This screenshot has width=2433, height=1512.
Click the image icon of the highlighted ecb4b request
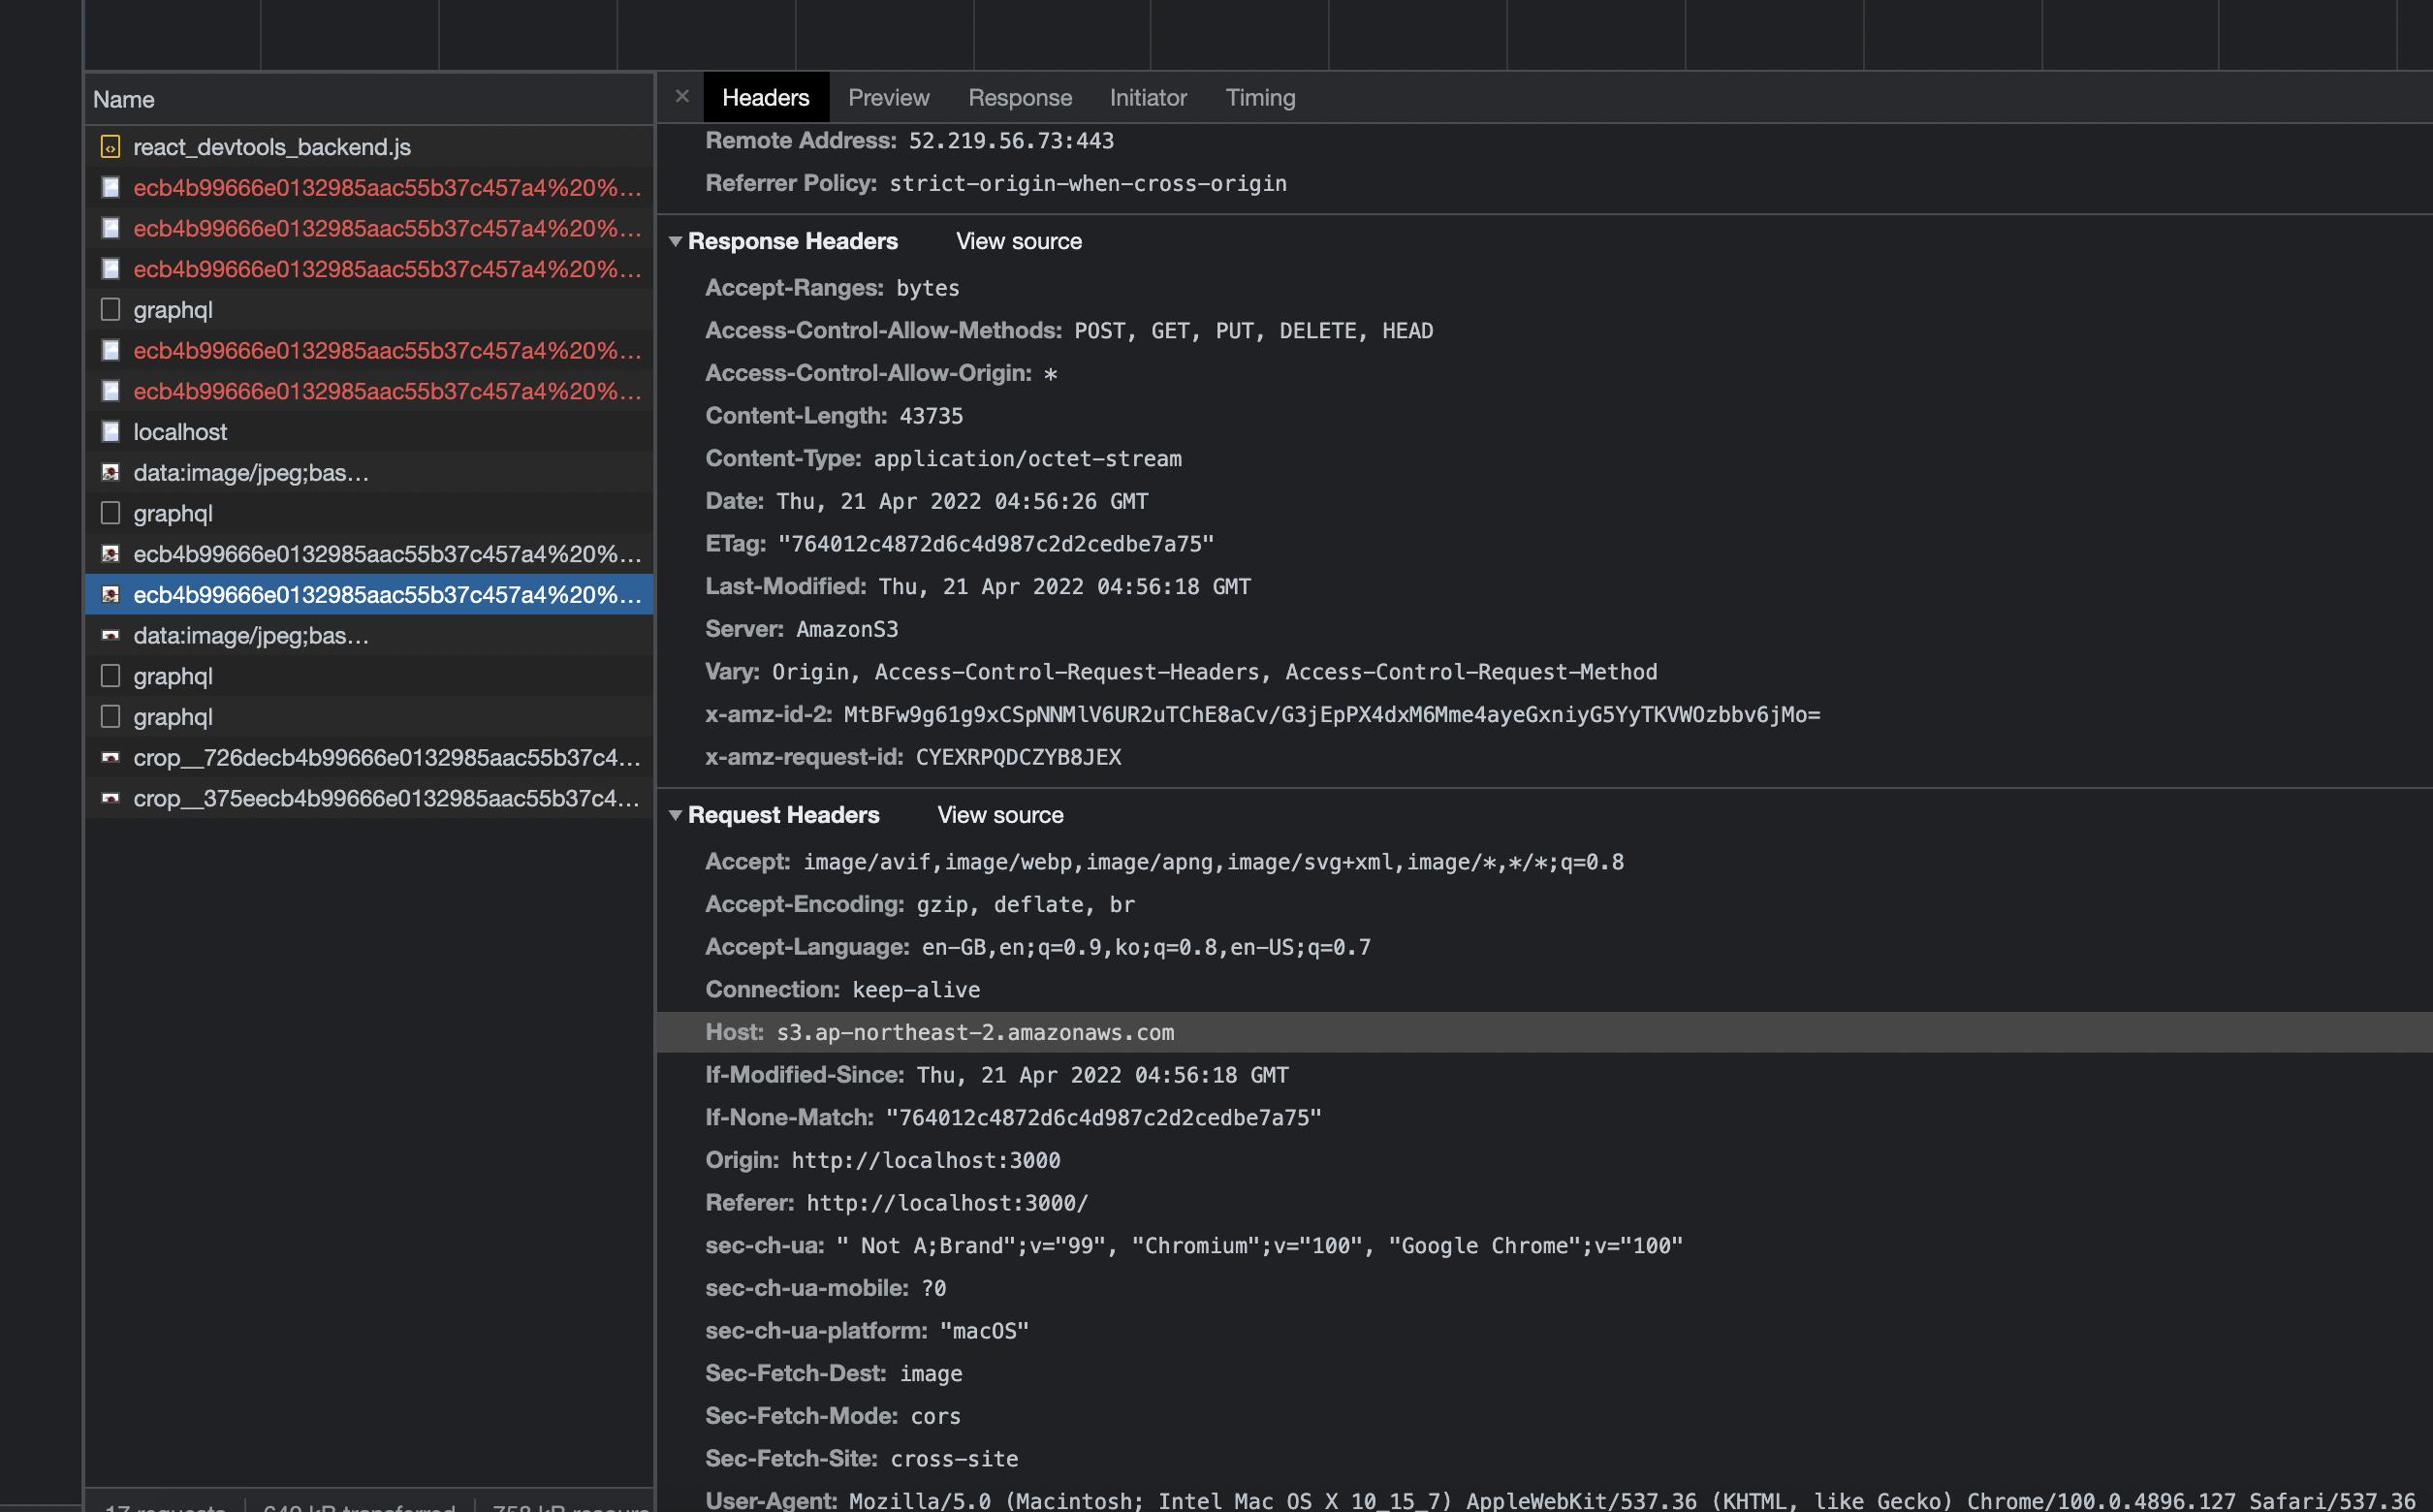[x=110, y=595]
